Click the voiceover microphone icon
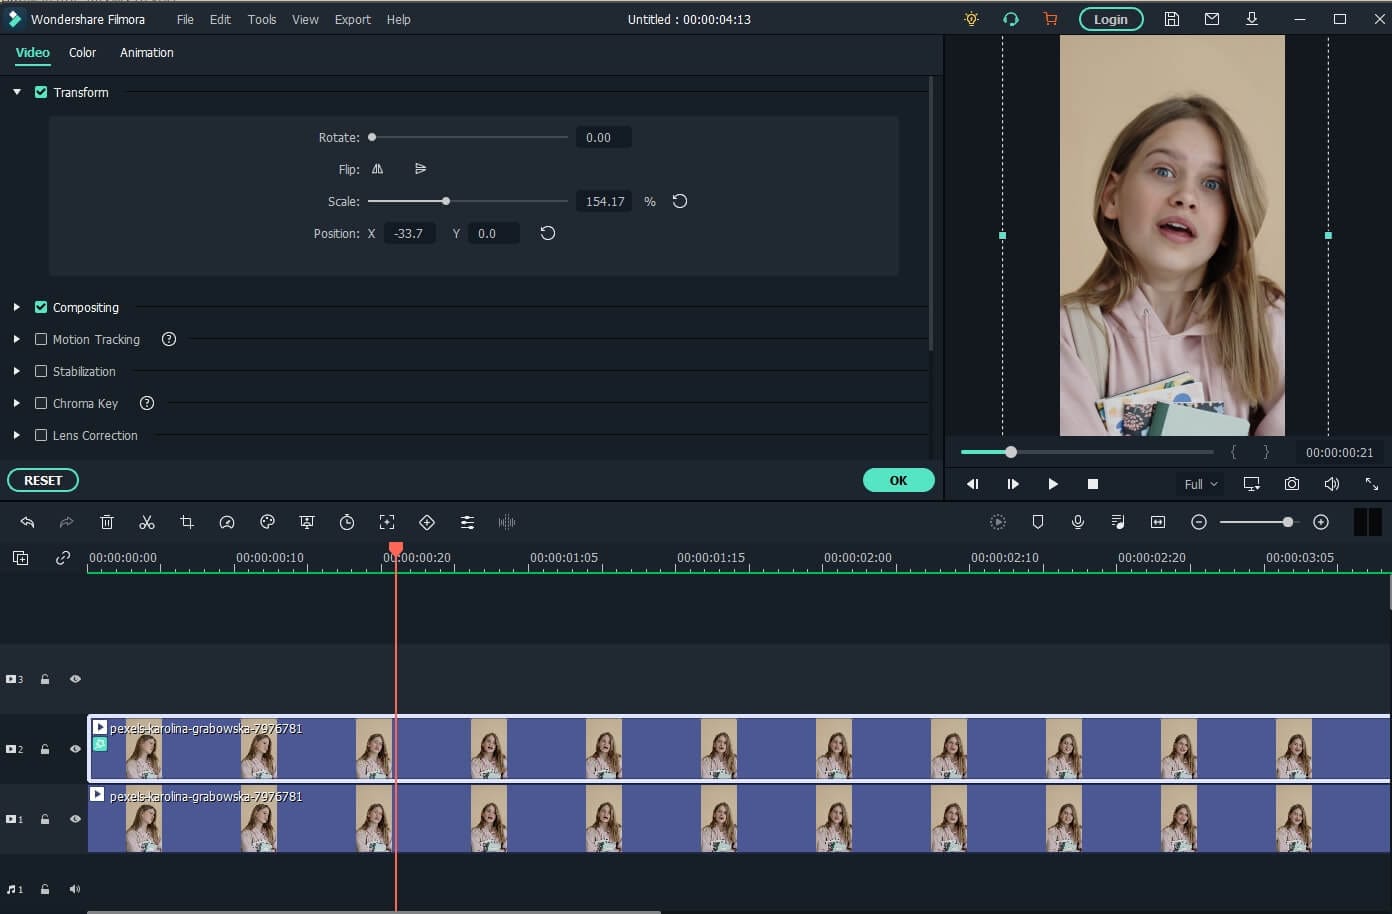 (1078, 522)
